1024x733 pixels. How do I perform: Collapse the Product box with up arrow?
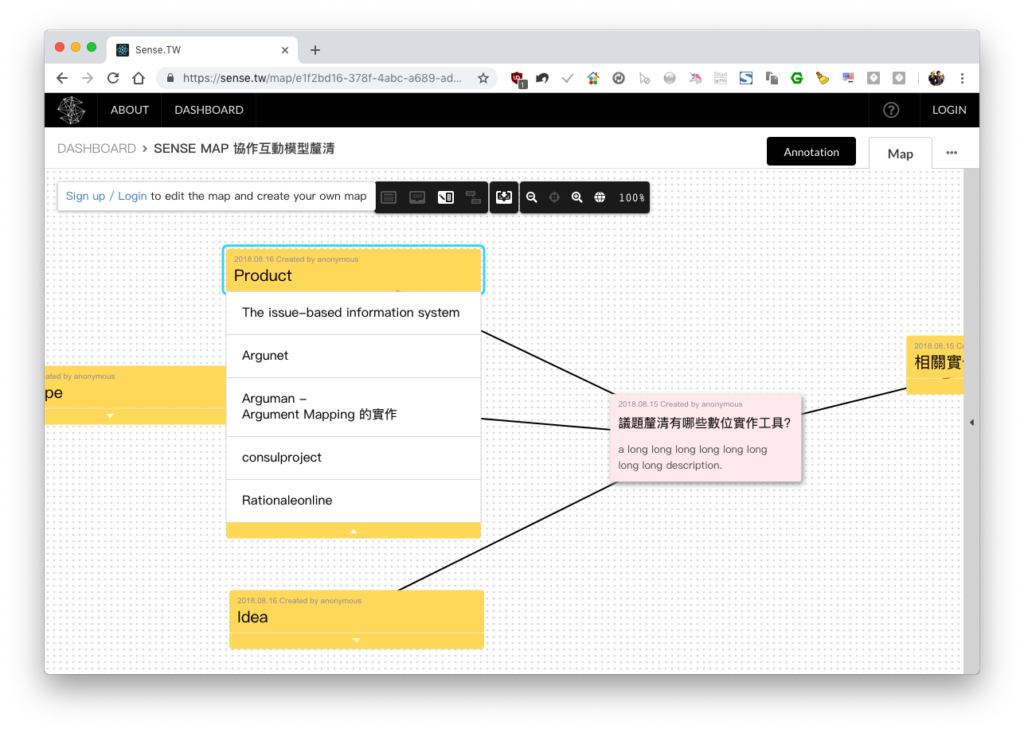(x=353, y=531)
